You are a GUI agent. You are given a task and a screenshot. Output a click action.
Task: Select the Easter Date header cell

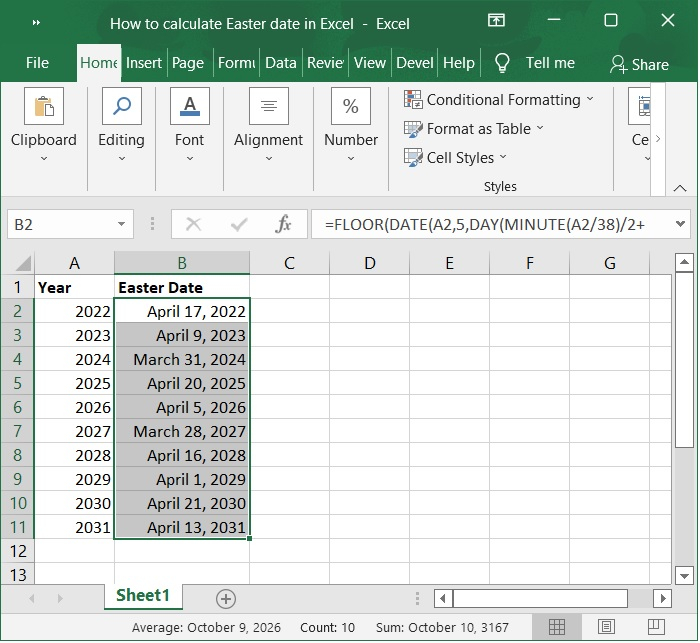pos(182,287)
